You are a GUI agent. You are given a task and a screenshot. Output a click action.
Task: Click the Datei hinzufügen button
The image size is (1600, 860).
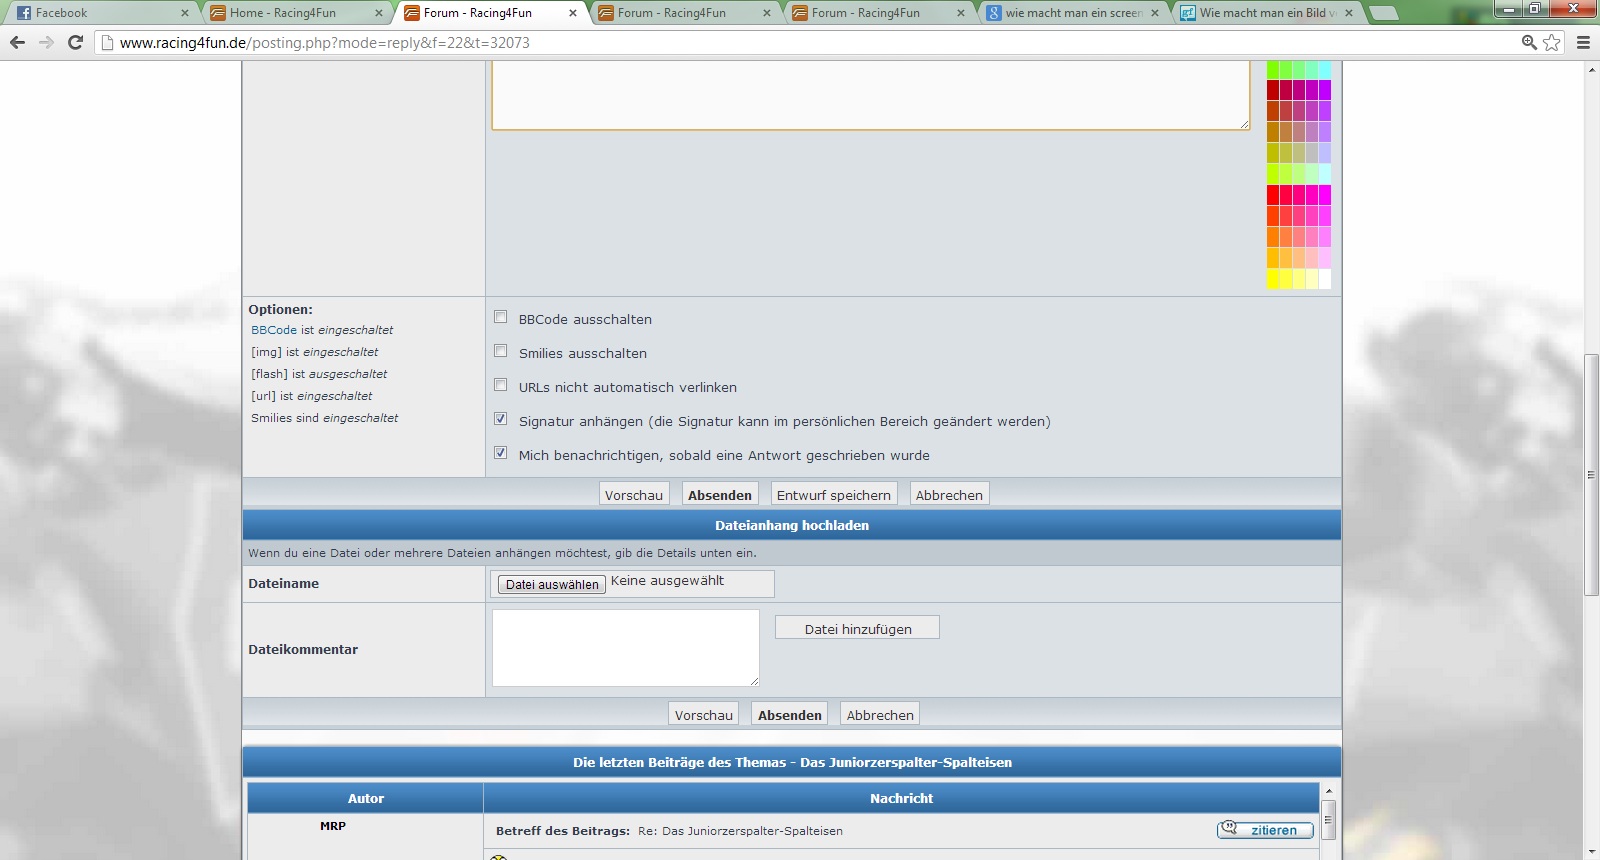point(857,628)
